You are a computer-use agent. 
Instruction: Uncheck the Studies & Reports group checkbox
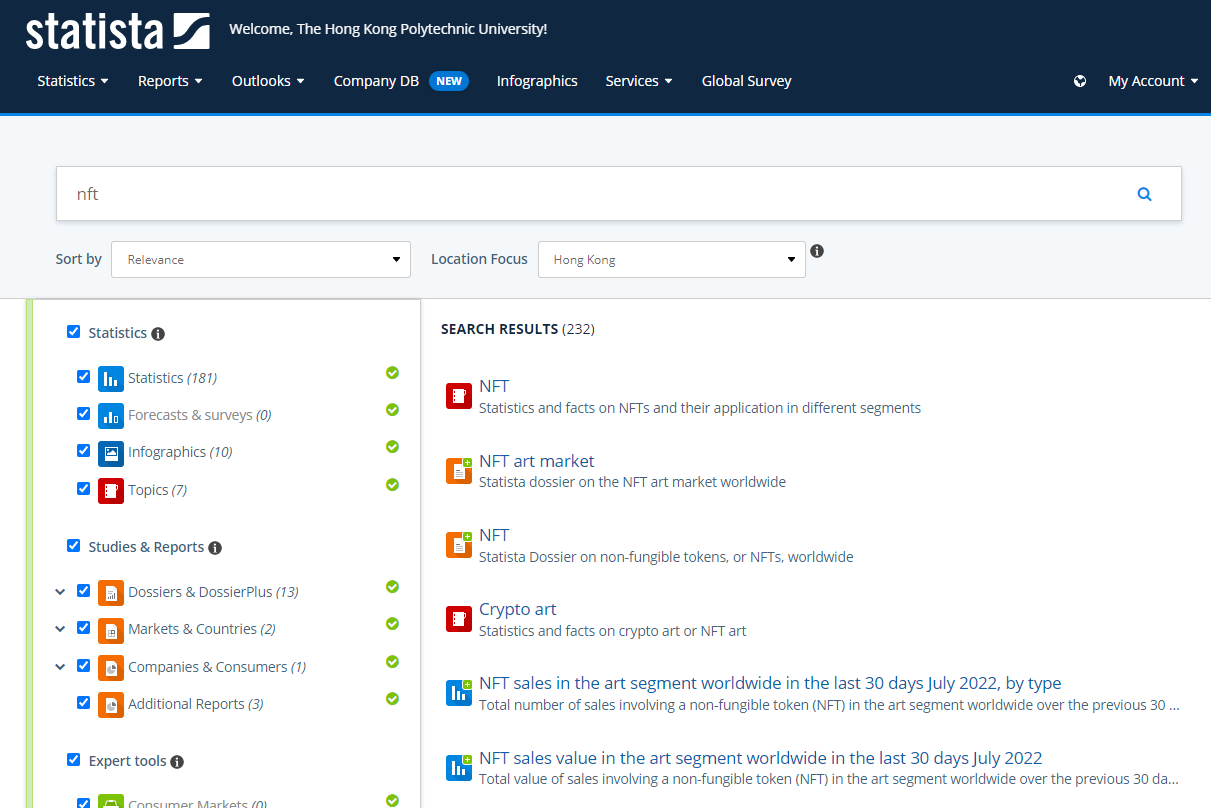[x=73, y=546]
